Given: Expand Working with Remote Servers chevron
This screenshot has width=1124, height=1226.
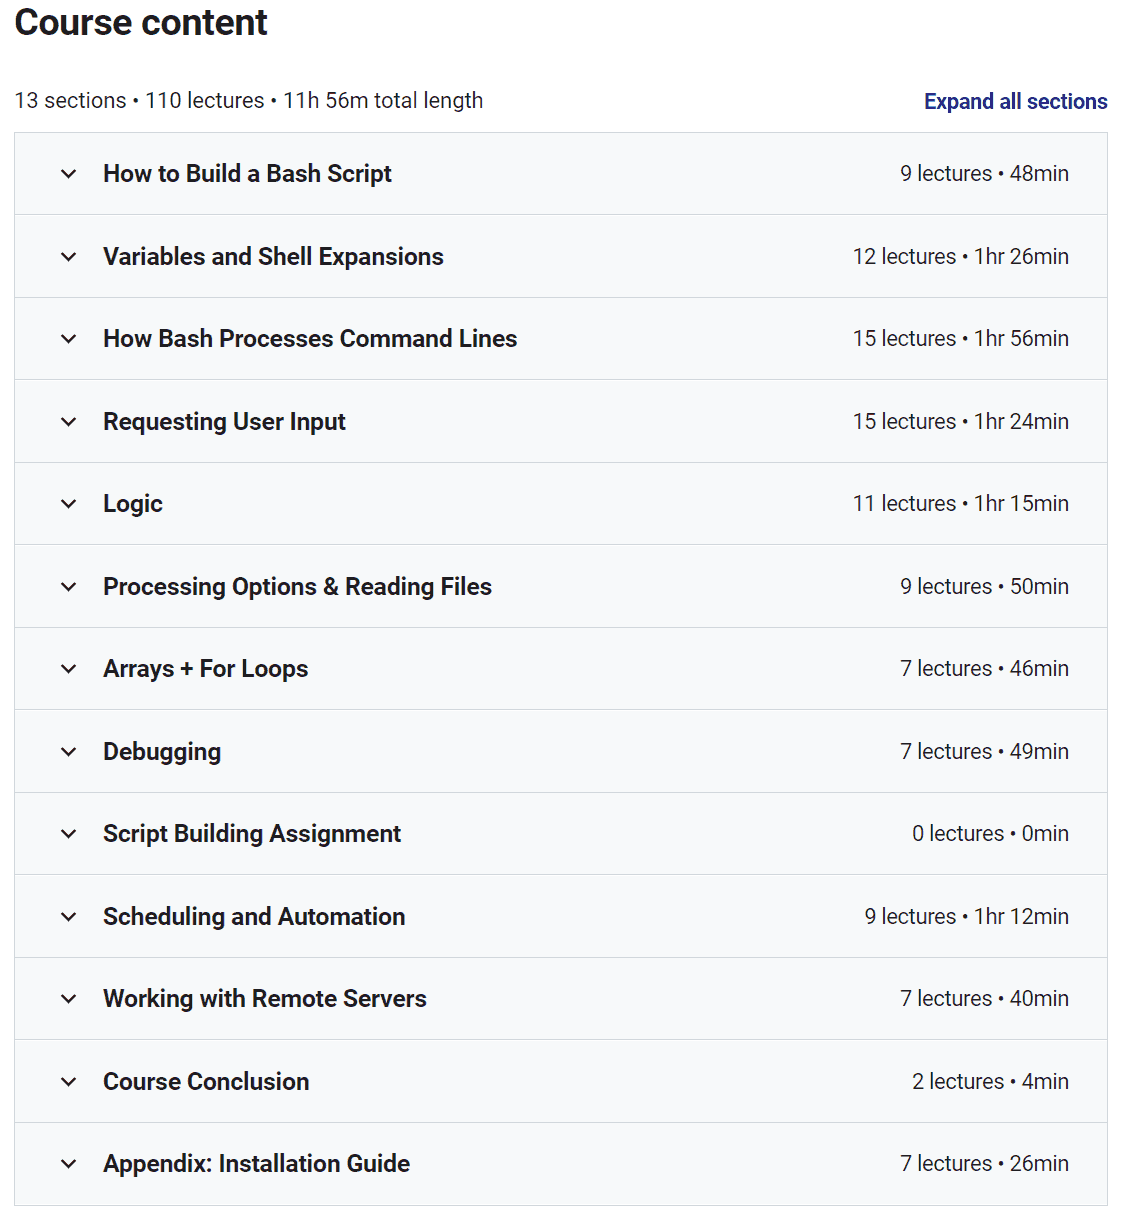Looking at the screenshot, I should tap(68, 999).
